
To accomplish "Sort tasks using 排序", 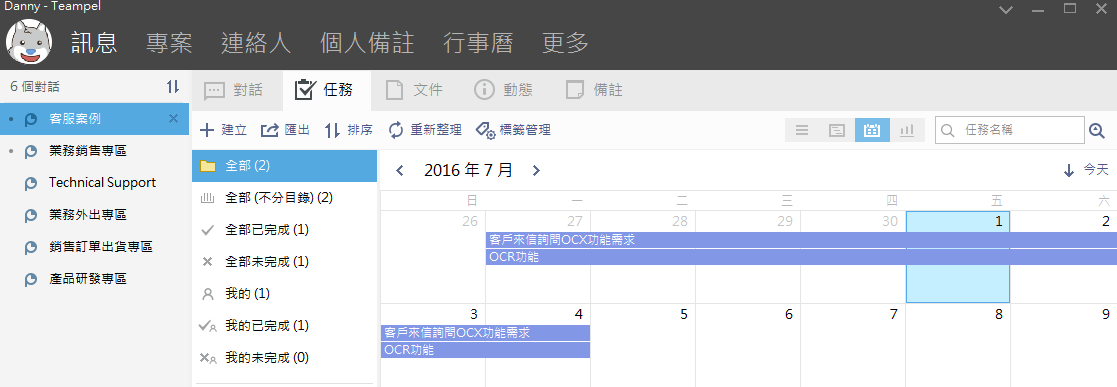I will point(348,130).
